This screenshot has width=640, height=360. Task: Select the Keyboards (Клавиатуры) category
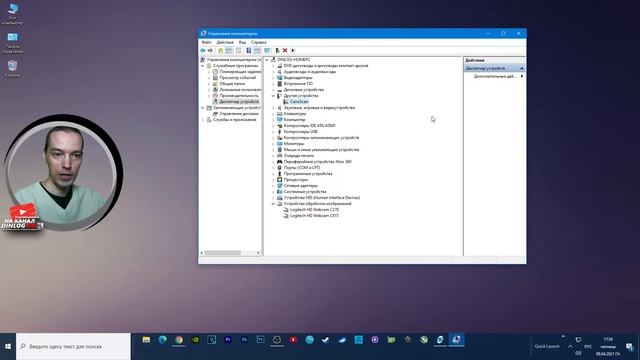coord(295,113)
